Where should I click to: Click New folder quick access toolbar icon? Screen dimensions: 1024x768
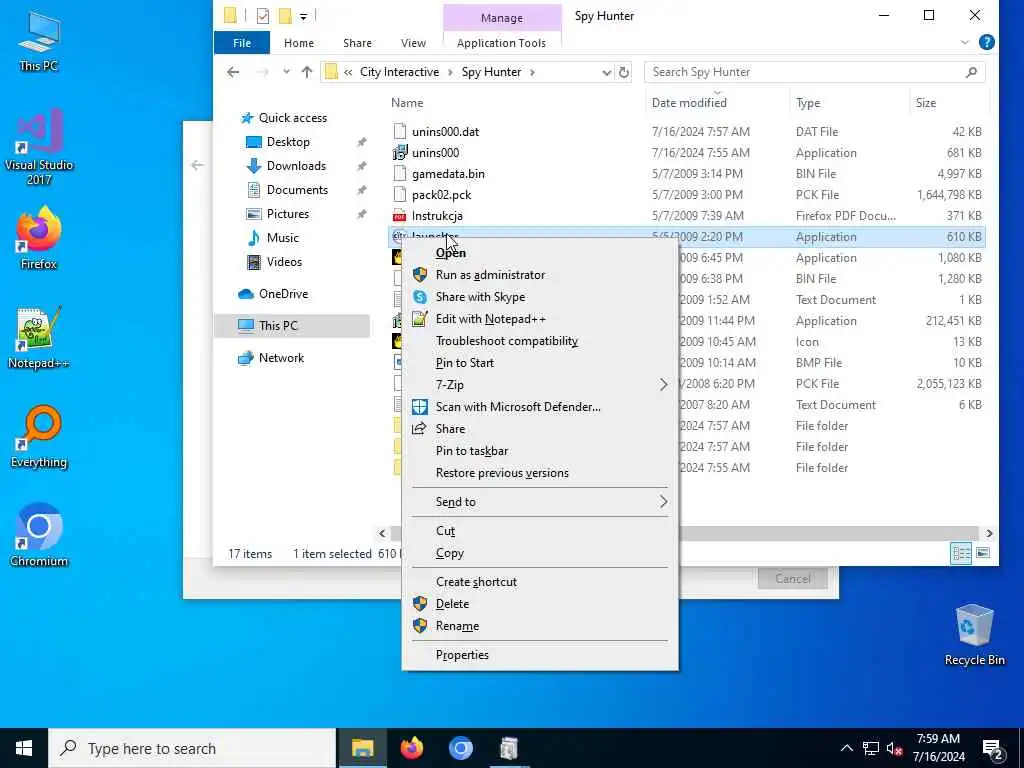coord(285,16)
